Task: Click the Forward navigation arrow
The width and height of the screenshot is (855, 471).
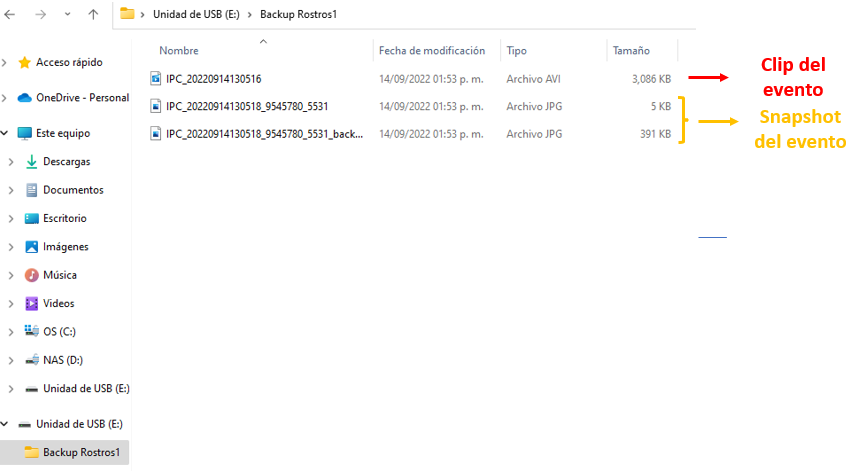Action: pos(40,14)
